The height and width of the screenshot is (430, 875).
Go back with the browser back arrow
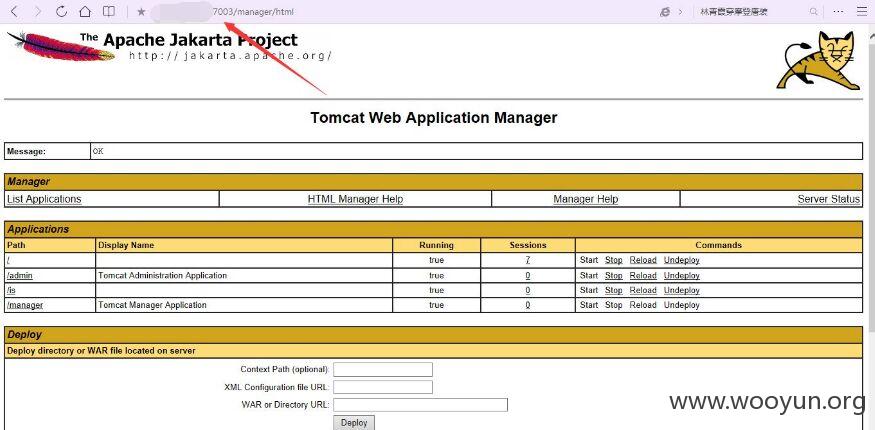coord(14,11)
